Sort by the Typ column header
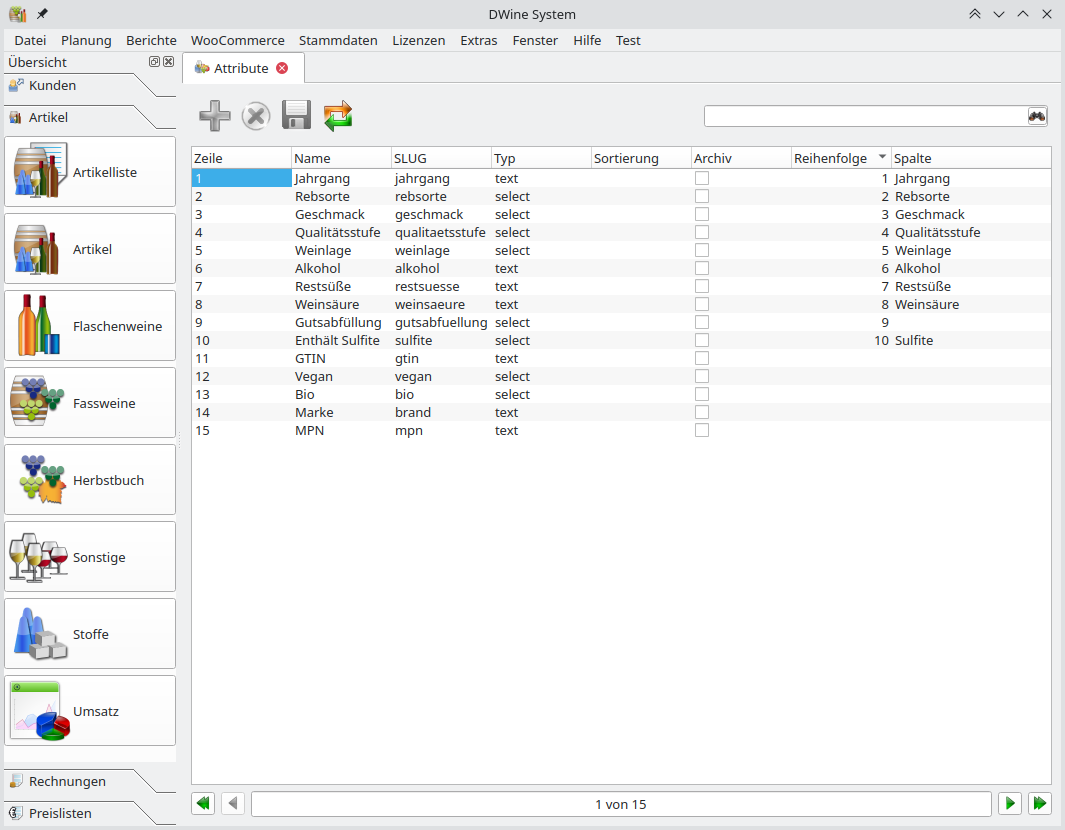 (541, 158)
